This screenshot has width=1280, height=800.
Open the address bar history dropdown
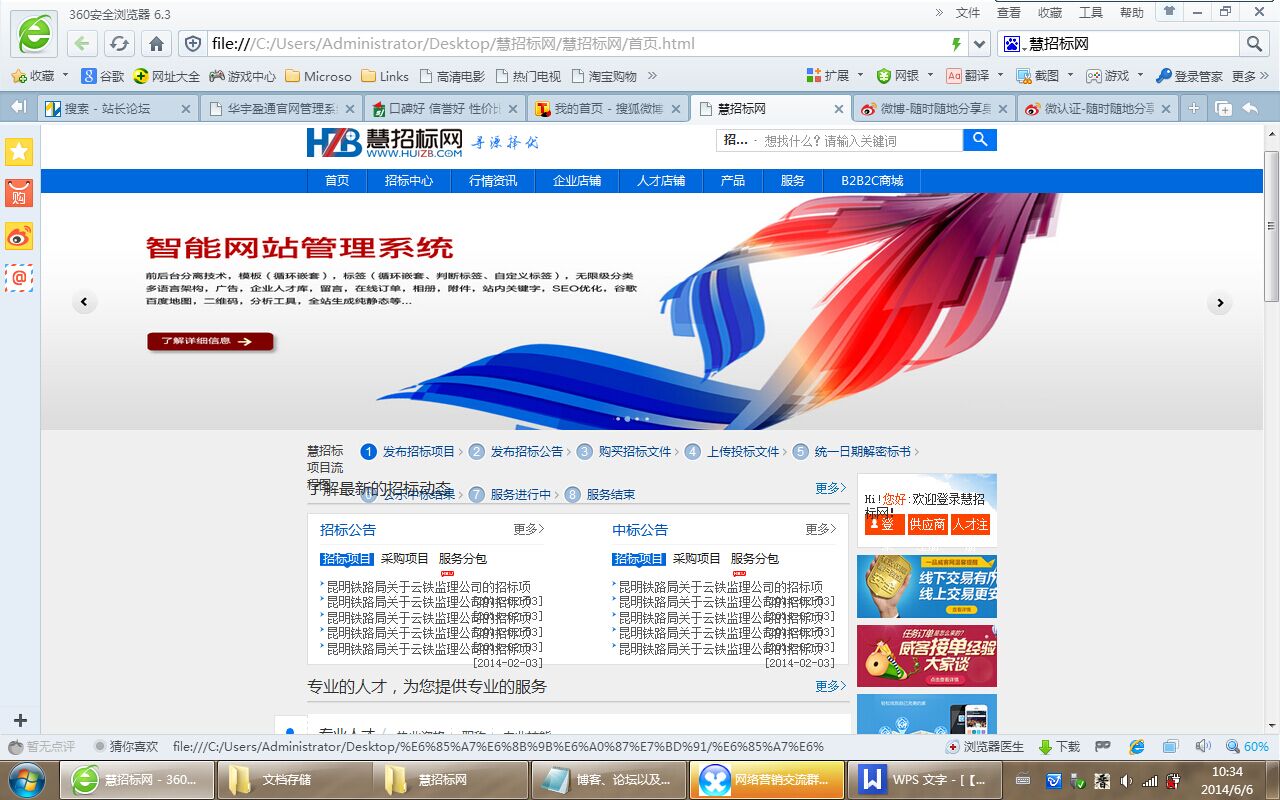(979, 44)
